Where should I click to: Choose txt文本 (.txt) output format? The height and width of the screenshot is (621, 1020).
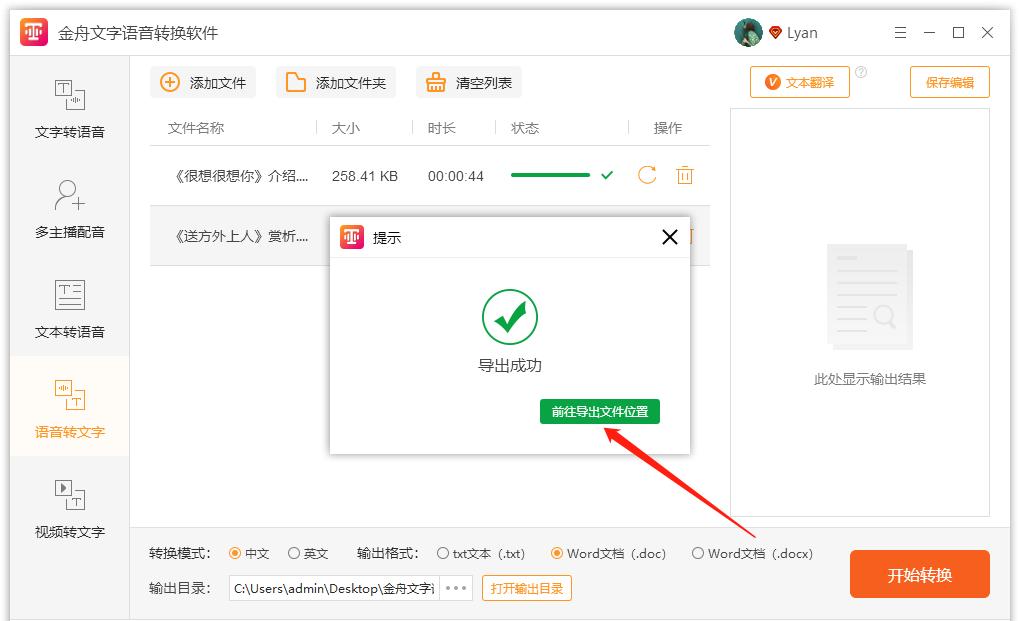pyautogui.click(x=442, y=553)
